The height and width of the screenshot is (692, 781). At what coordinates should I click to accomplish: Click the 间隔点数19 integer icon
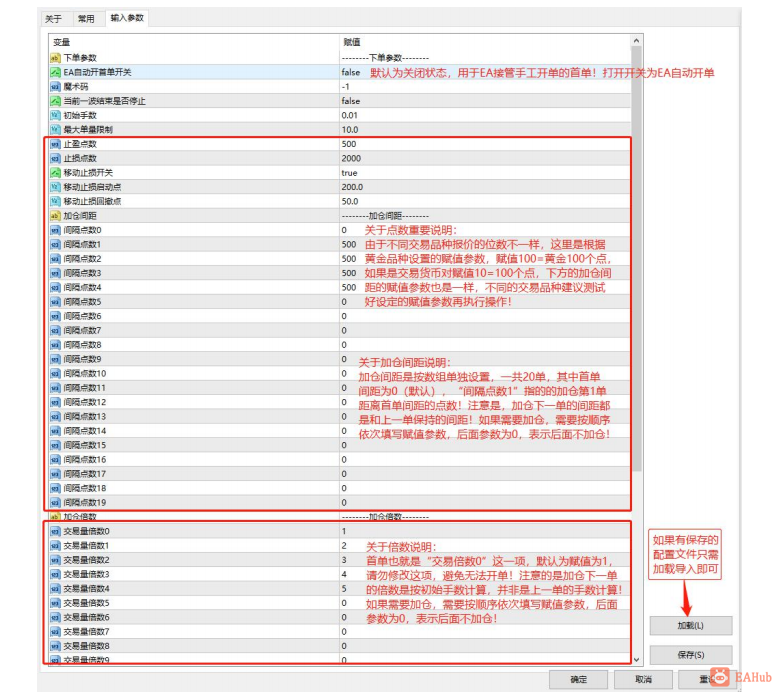point(55,503)
